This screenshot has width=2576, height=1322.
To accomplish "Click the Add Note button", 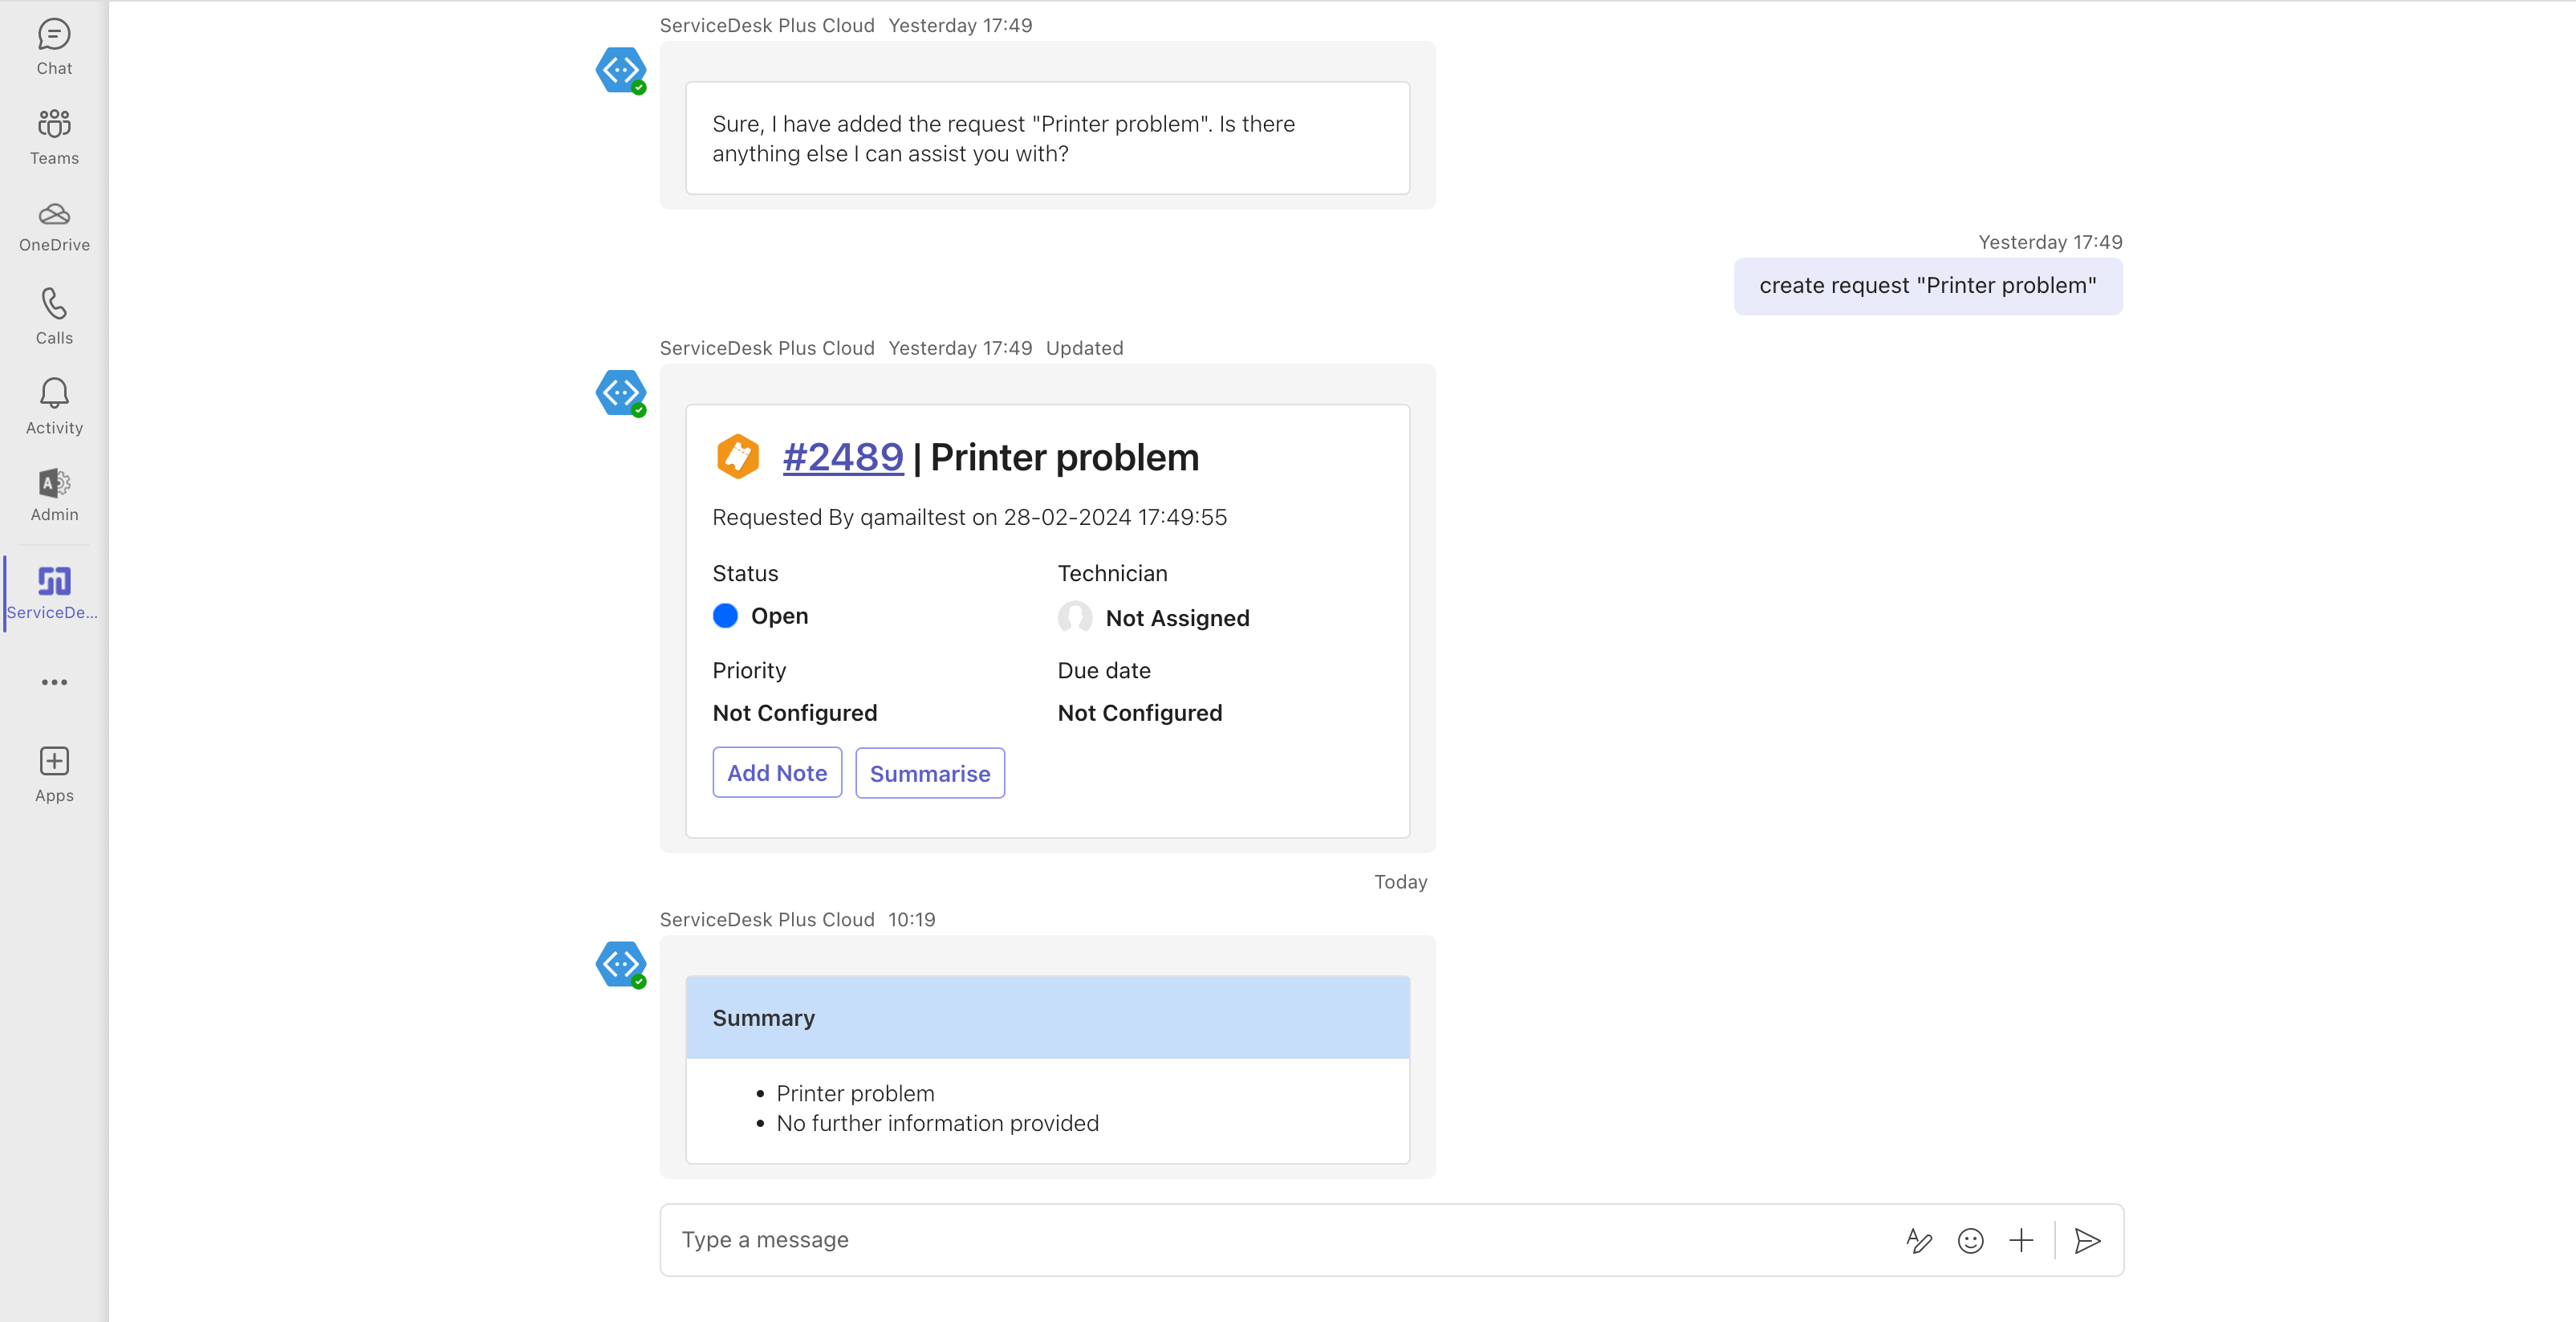I will 777,773.
